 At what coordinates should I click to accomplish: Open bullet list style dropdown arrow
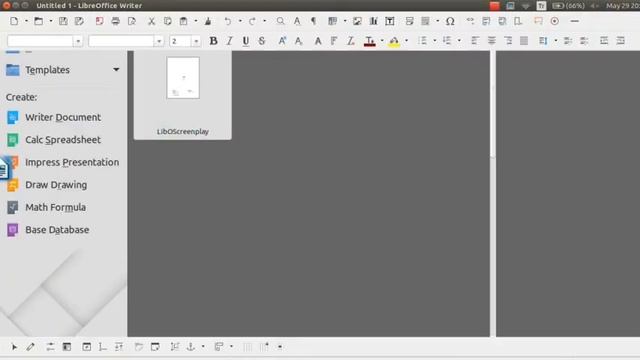435,41
